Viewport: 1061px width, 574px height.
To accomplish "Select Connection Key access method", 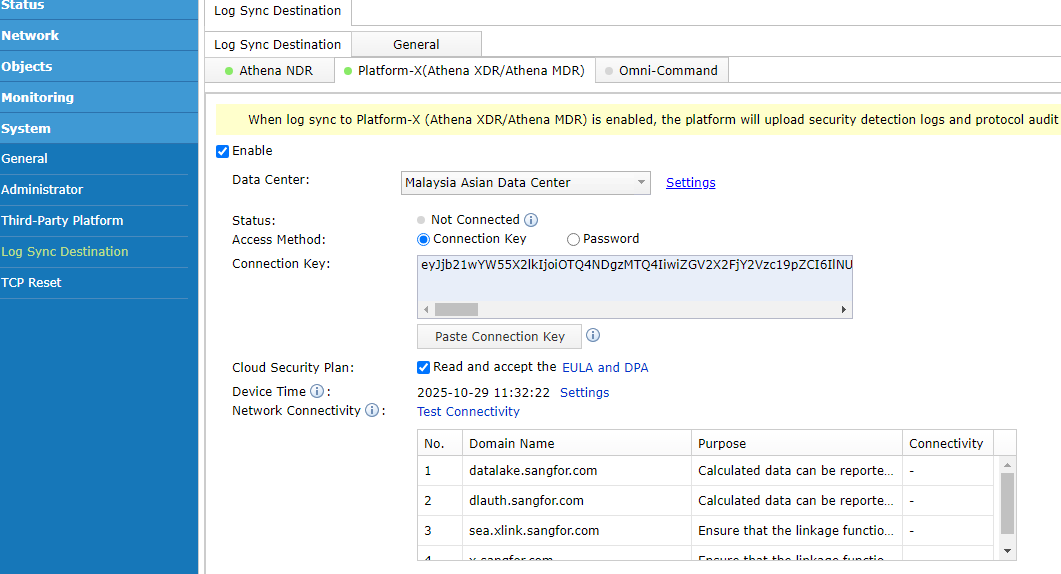I will tap(424, 239).
